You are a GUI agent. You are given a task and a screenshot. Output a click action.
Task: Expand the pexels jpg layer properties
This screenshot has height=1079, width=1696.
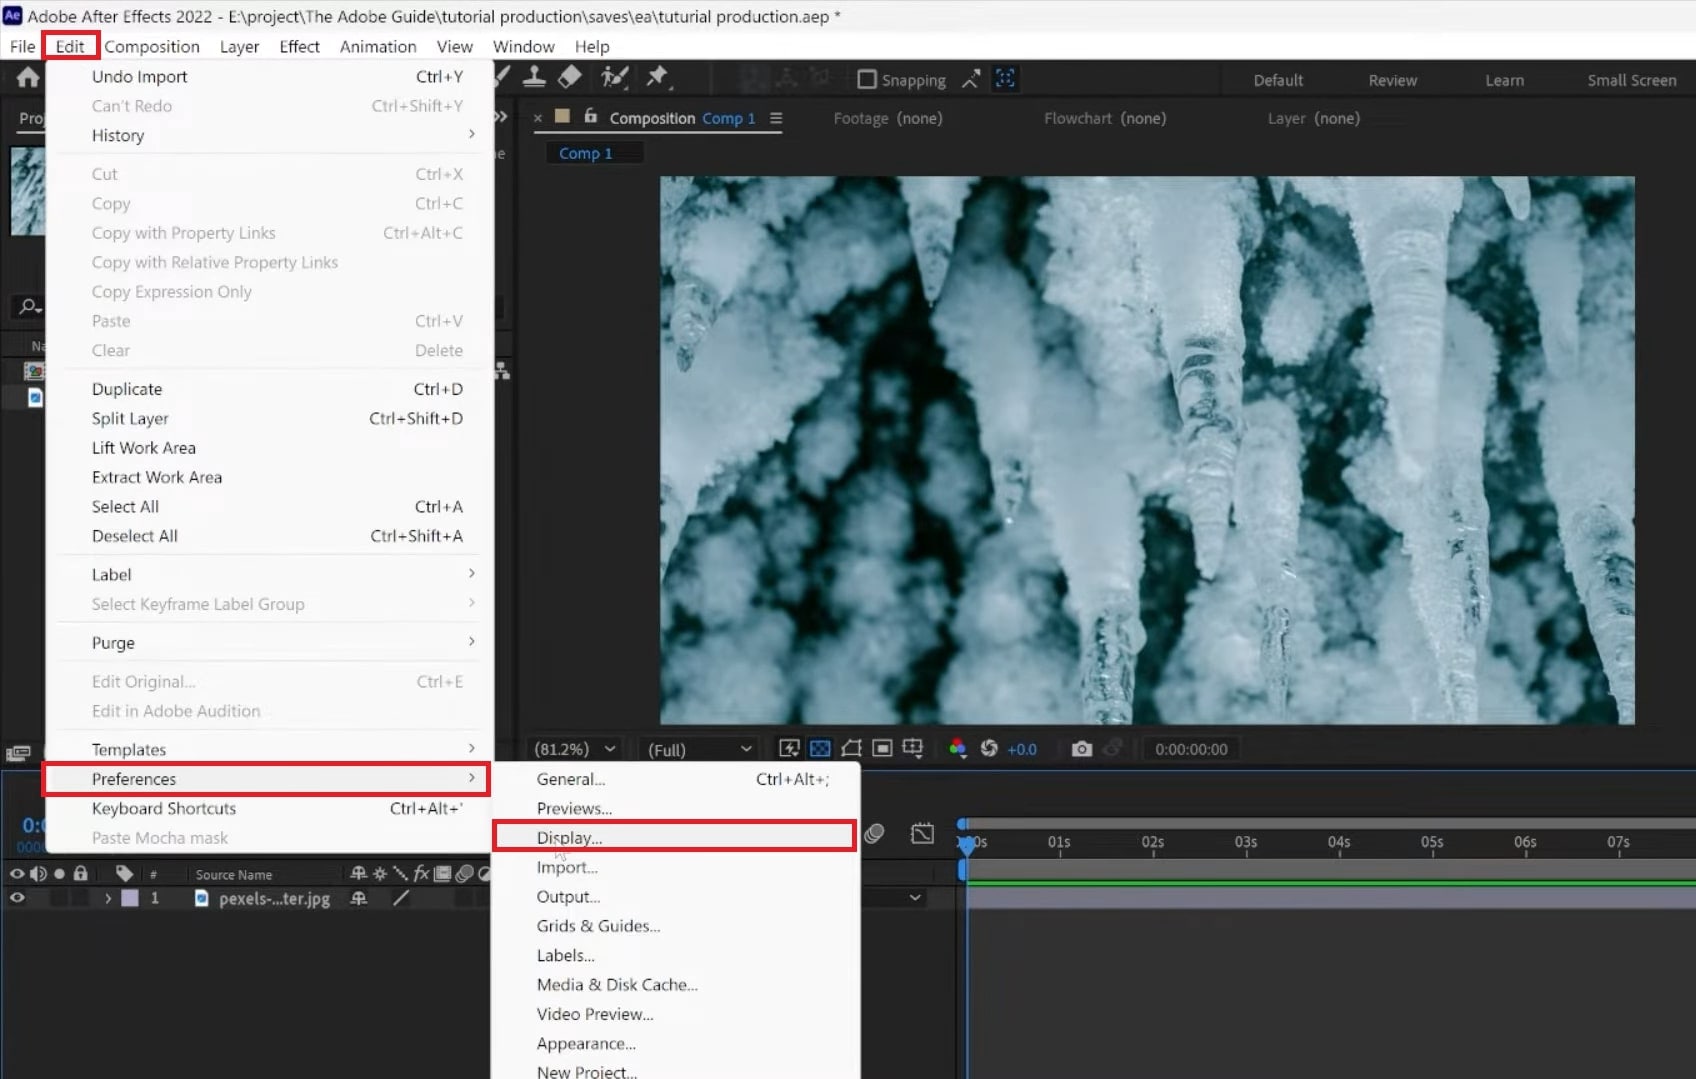108,898
